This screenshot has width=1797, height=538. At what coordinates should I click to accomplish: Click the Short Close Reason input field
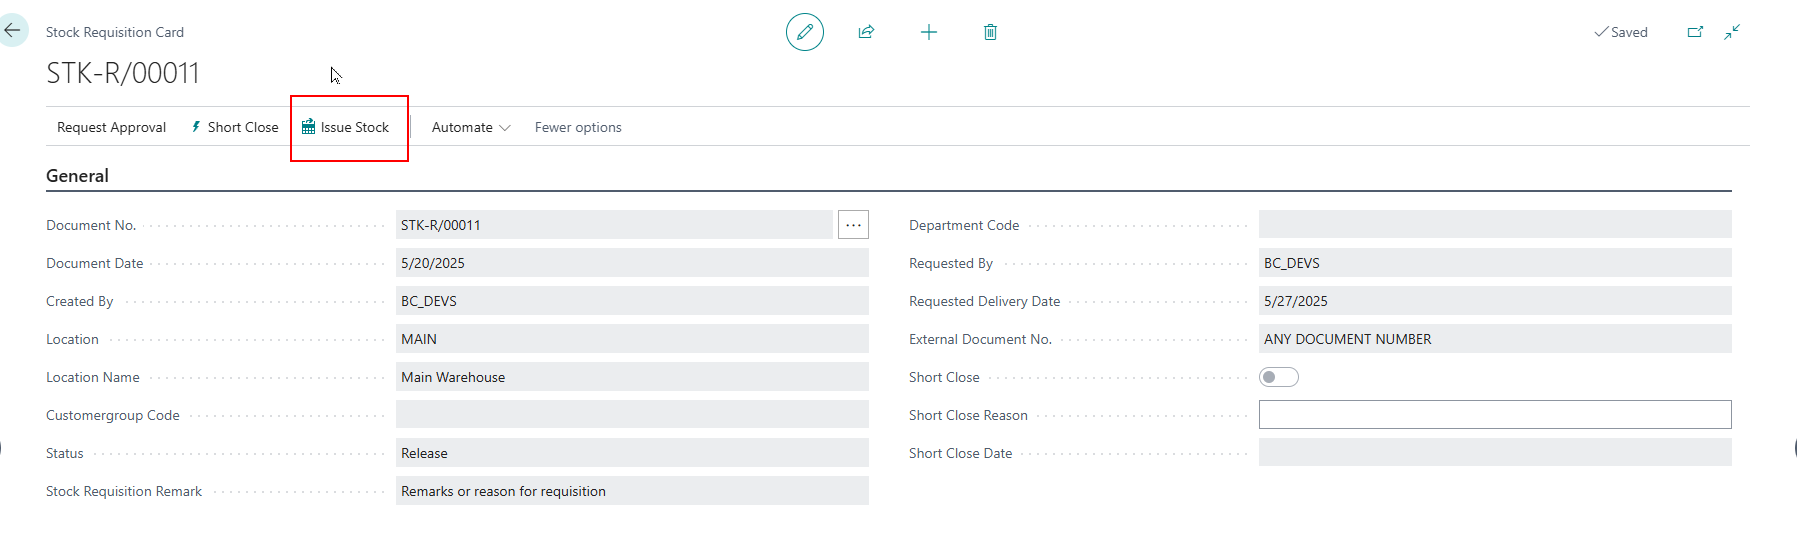point(1494,415)
